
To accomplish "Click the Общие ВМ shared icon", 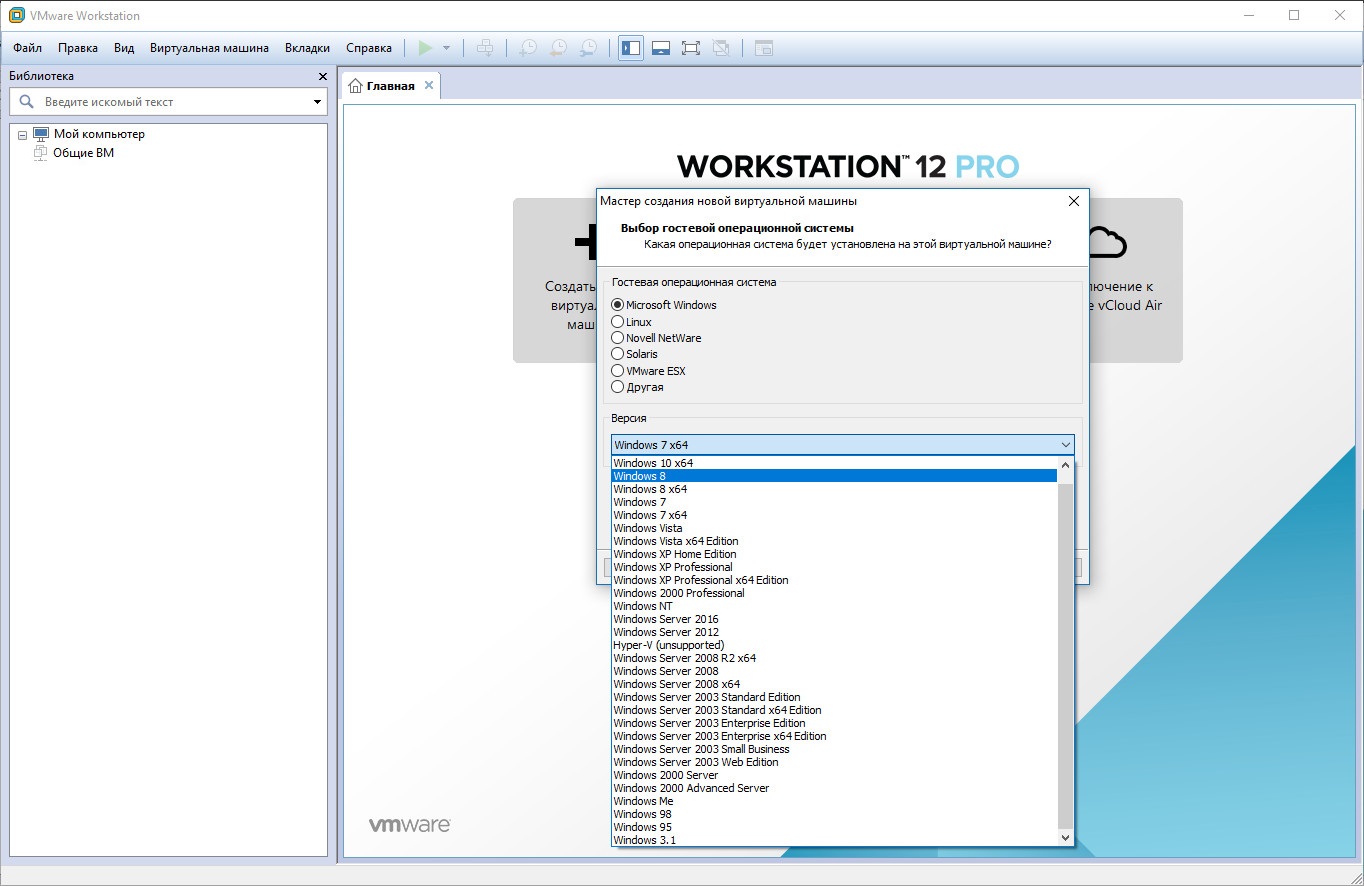I will pos(41,153).
